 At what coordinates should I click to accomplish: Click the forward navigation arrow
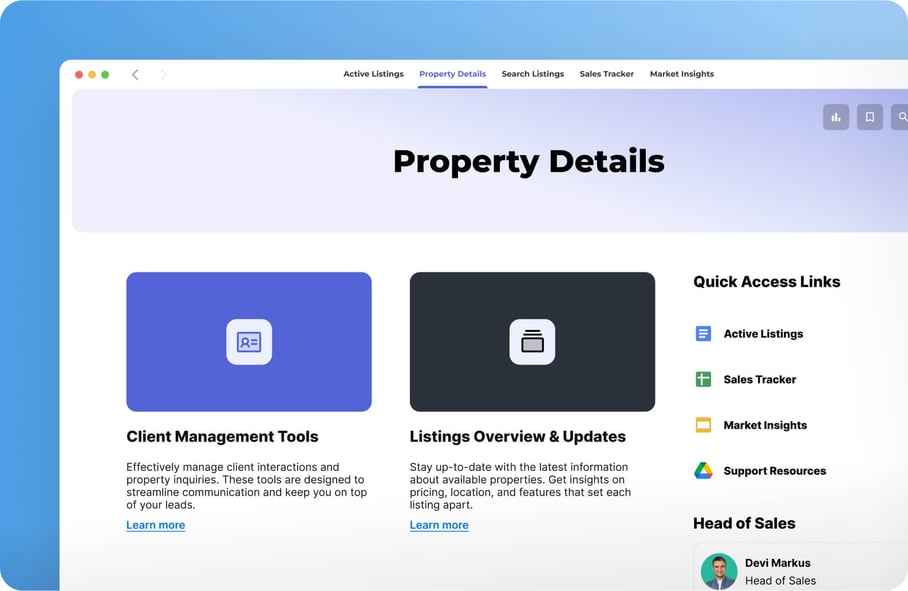coord(164,75)
